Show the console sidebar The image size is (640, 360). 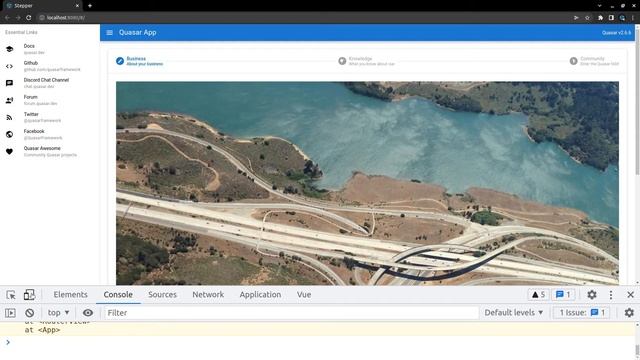pyautogui.click(x=10, y=313)
